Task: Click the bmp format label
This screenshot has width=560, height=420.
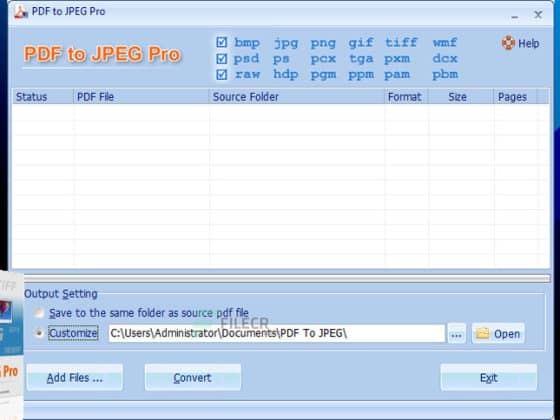Action: tap(247, 43)
